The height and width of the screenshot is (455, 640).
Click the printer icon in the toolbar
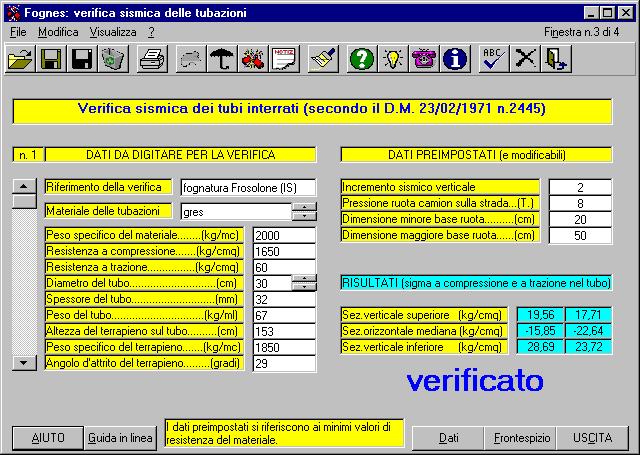click(x=152, y=60)
